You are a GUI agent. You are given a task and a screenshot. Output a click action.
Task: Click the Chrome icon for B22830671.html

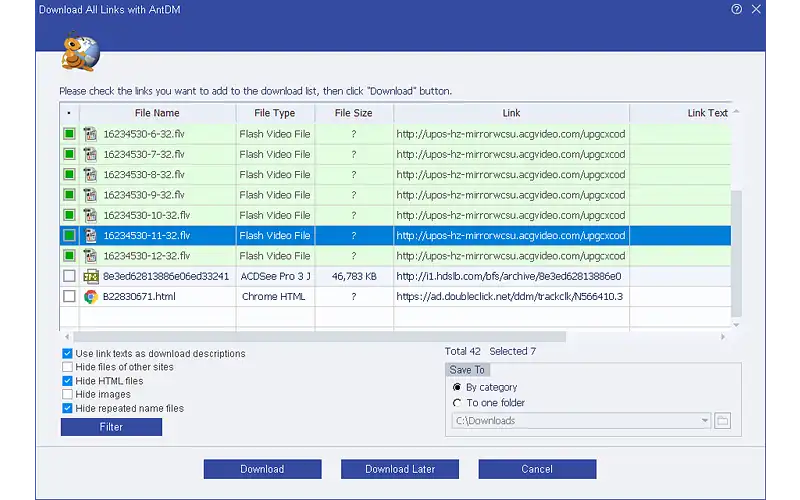click(x=91, y=296)
